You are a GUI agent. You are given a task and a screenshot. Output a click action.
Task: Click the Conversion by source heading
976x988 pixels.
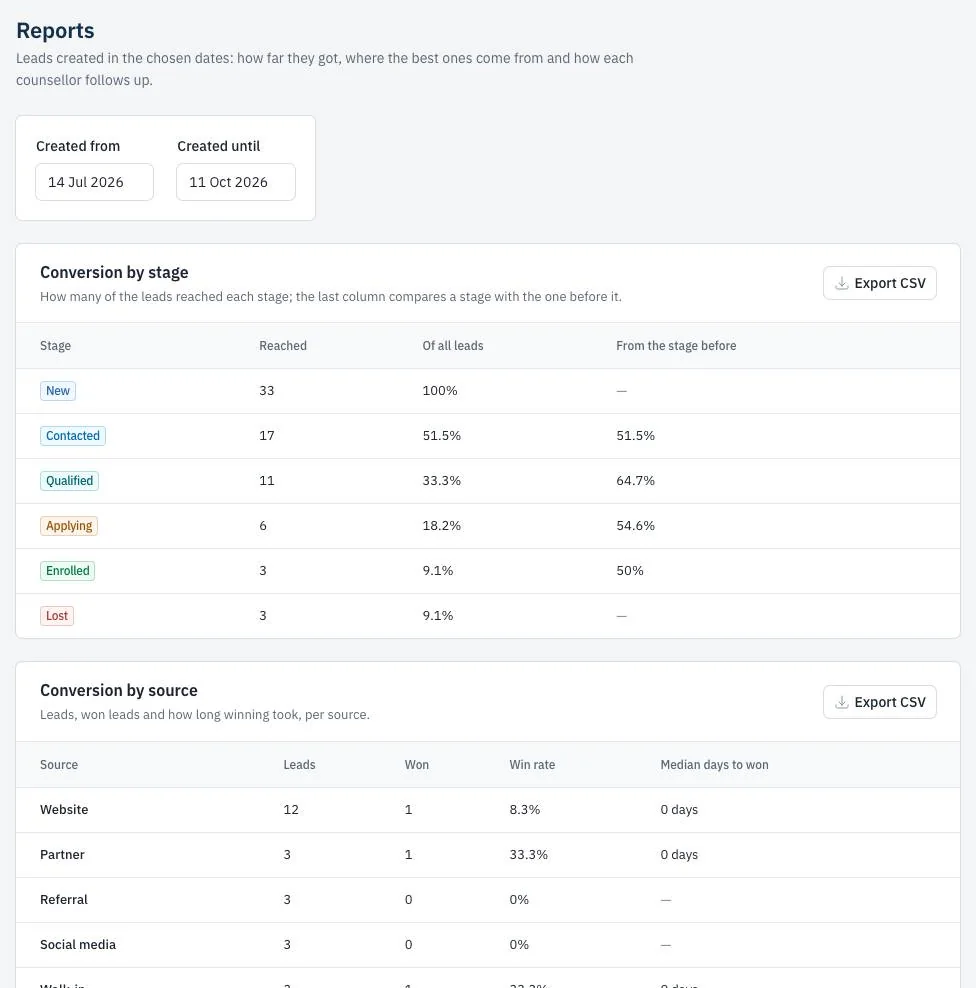pos(119,691)
